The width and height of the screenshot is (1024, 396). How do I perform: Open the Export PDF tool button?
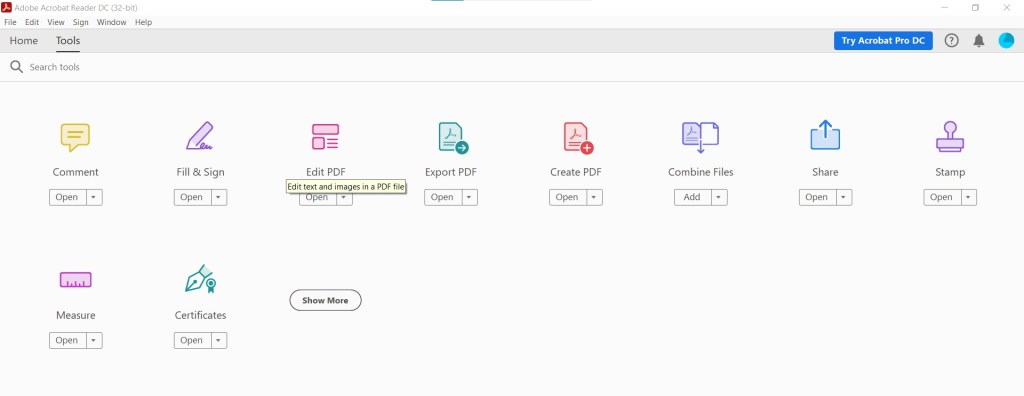(443, 197)
